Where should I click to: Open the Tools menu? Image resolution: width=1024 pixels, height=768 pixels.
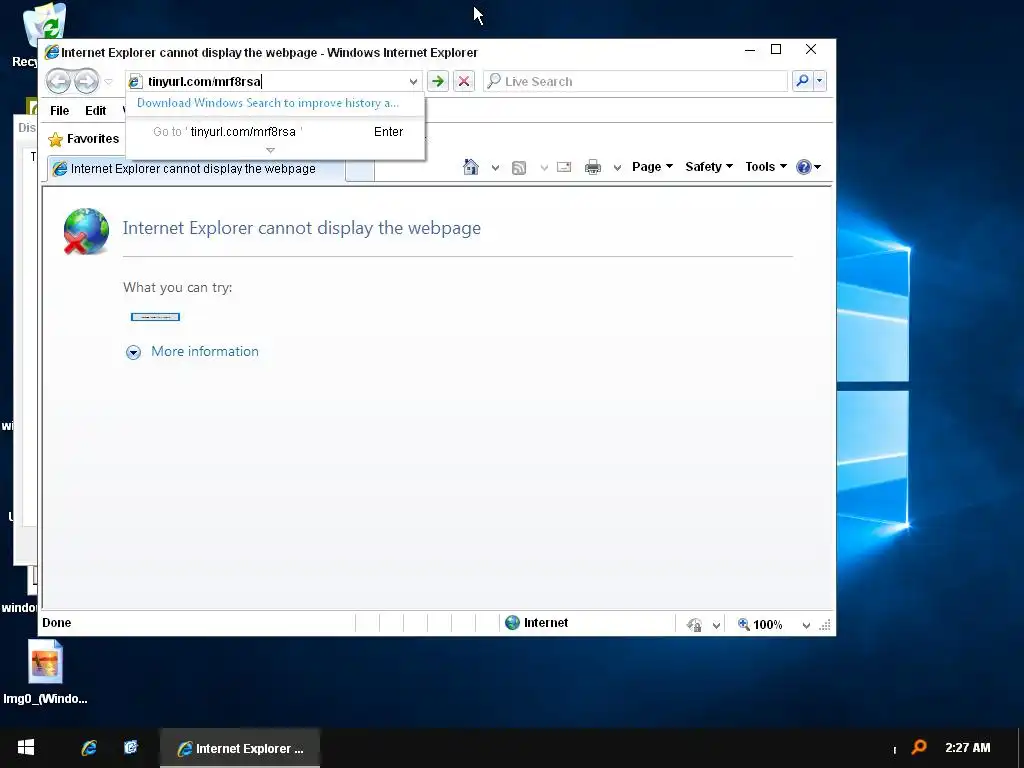pyautogui.click(x=765, y=167)
